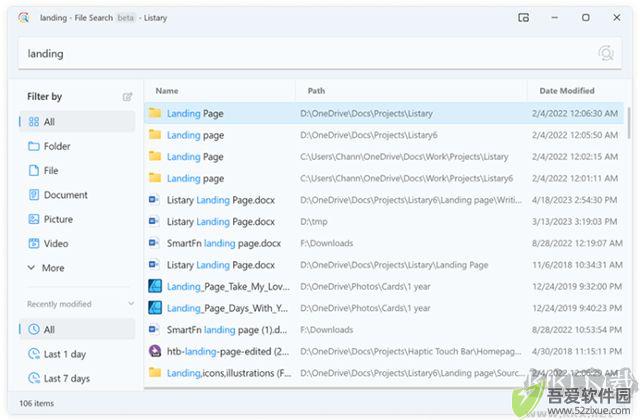Viewport: 640px width, 420px height.
Task: Click the File filter icon
Action: coord(34,170)
